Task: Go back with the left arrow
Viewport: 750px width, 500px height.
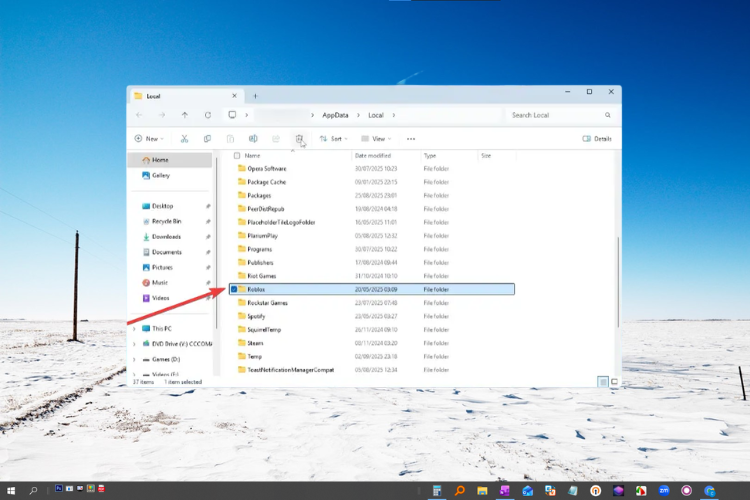Action: click(x=139, y=115)
